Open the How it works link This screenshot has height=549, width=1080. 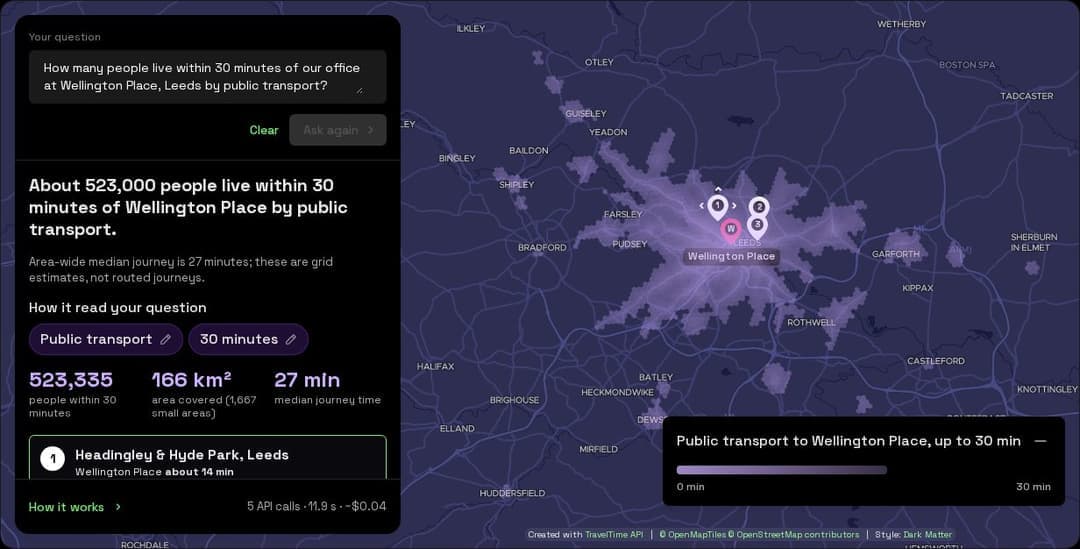pyautogui.click(x=66, y=507)
